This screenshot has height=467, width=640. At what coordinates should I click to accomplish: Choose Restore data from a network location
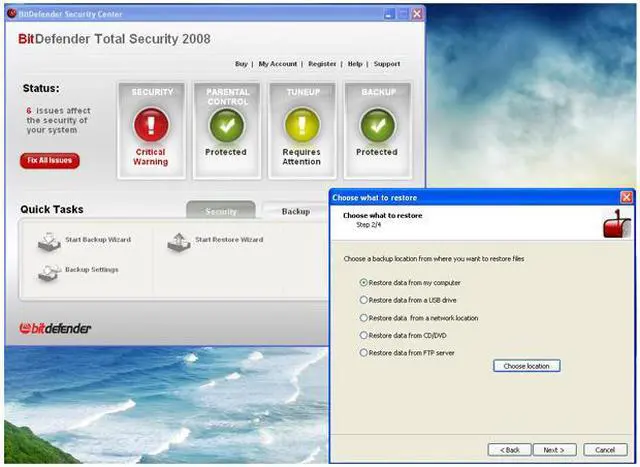(x=364, y=317)
